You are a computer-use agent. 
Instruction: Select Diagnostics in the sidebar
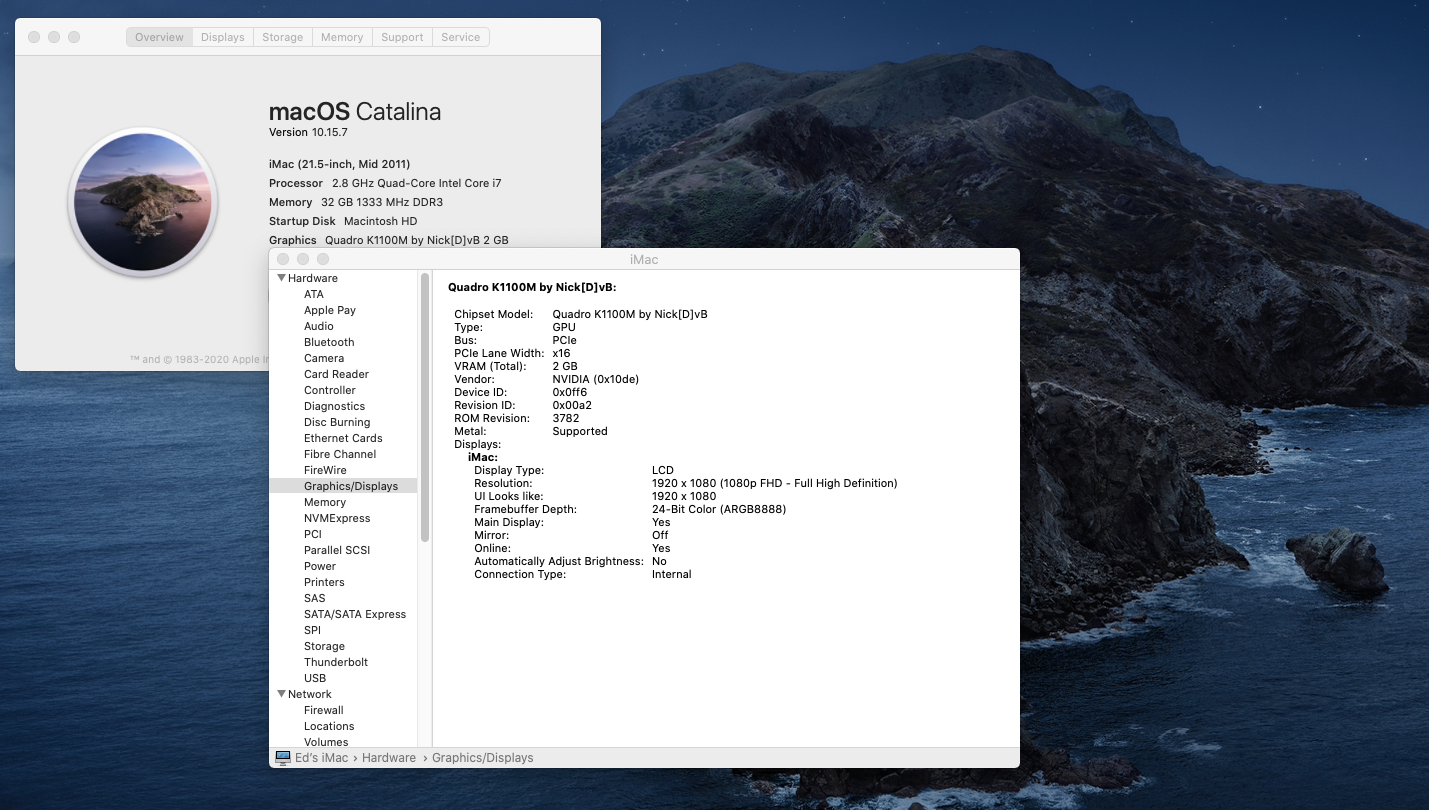tap(334, 406)
